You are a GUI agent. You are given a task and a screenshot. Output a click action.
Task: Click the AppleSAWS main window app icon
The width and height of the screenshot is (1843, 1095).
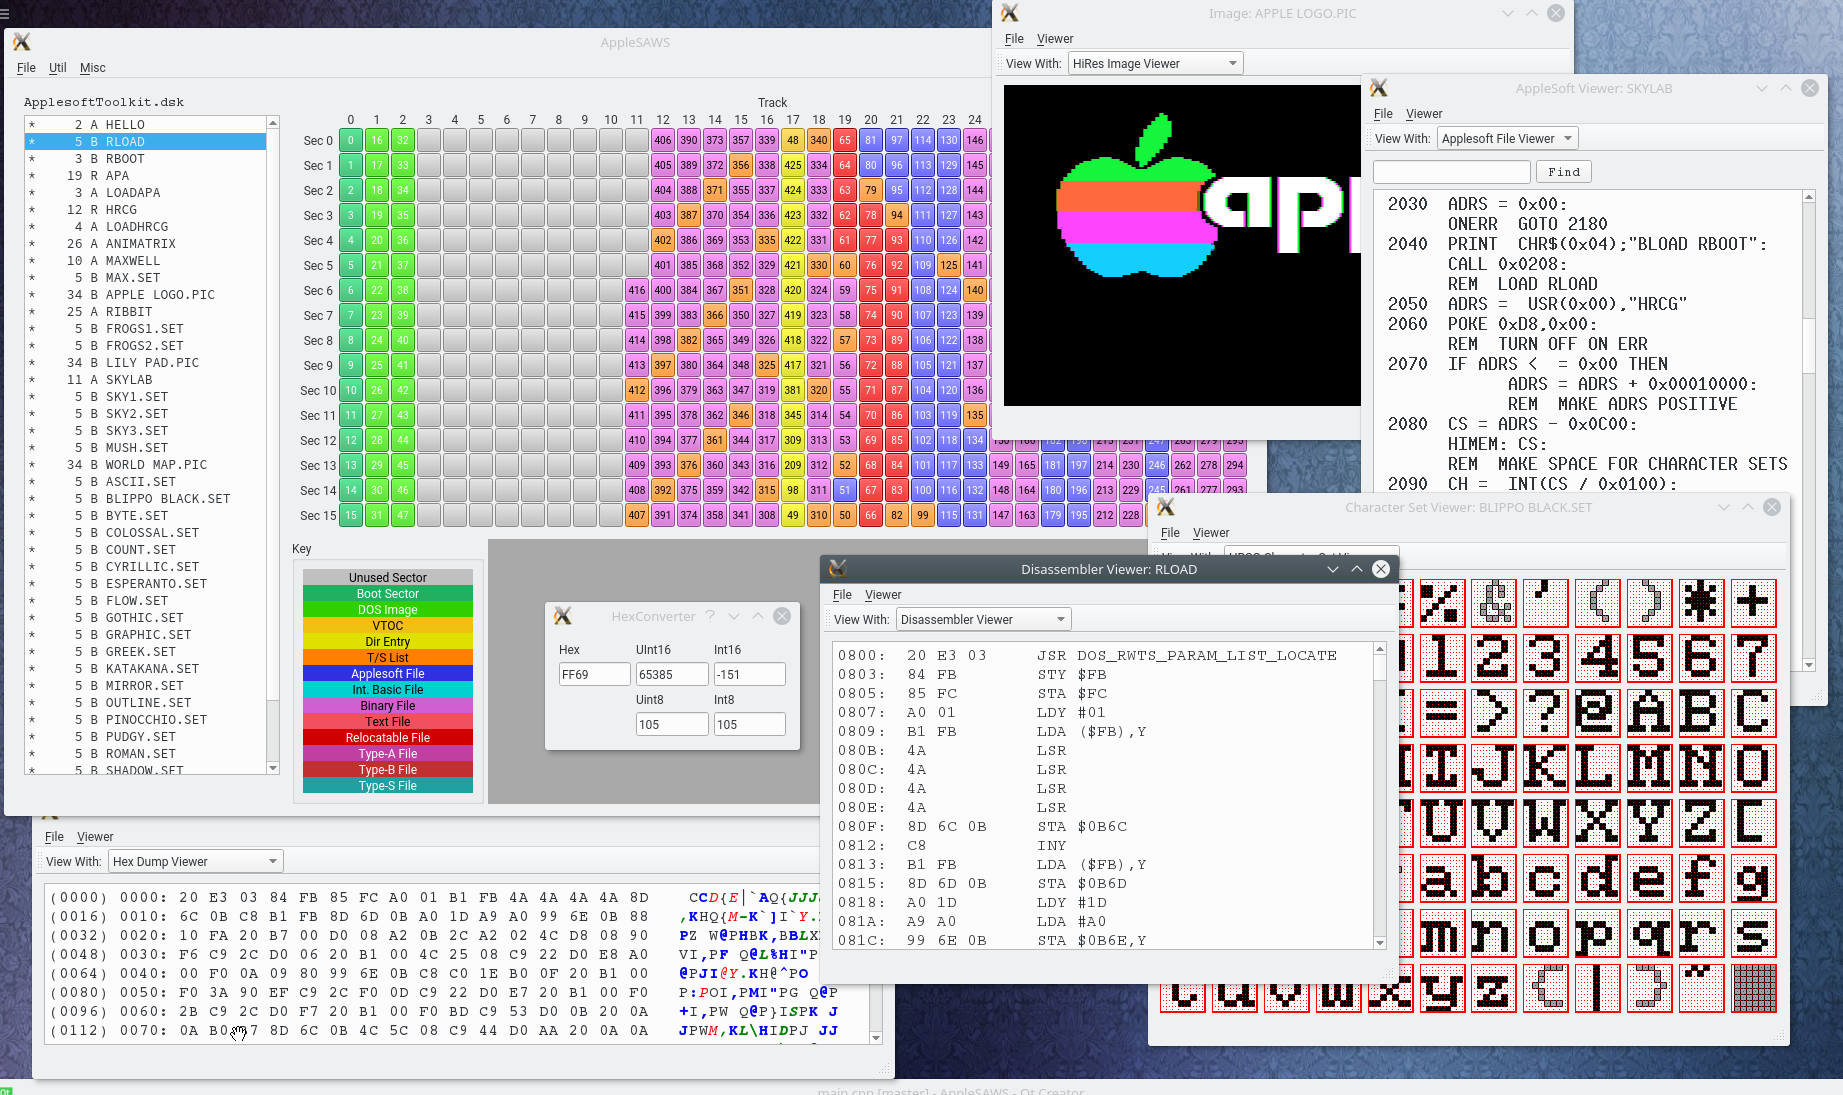coord(22,42)
